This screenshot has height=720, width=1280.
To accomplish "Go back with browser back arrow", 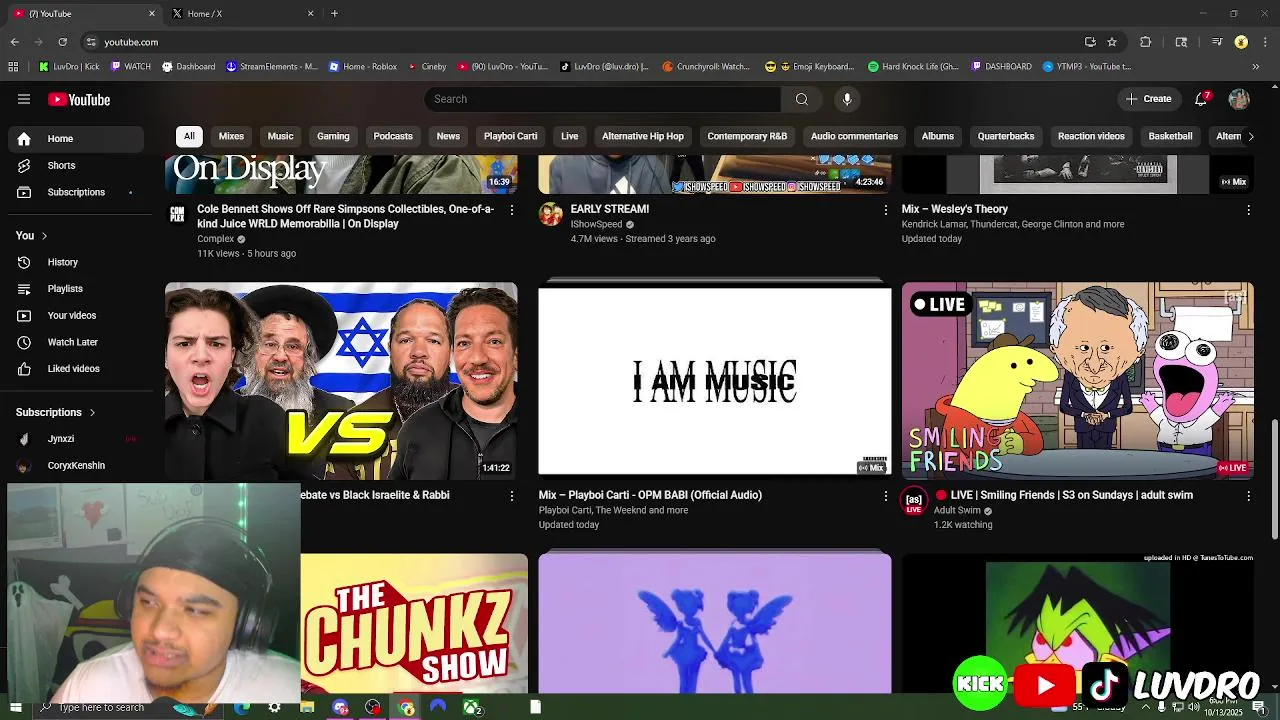I will tap(15, 42).
